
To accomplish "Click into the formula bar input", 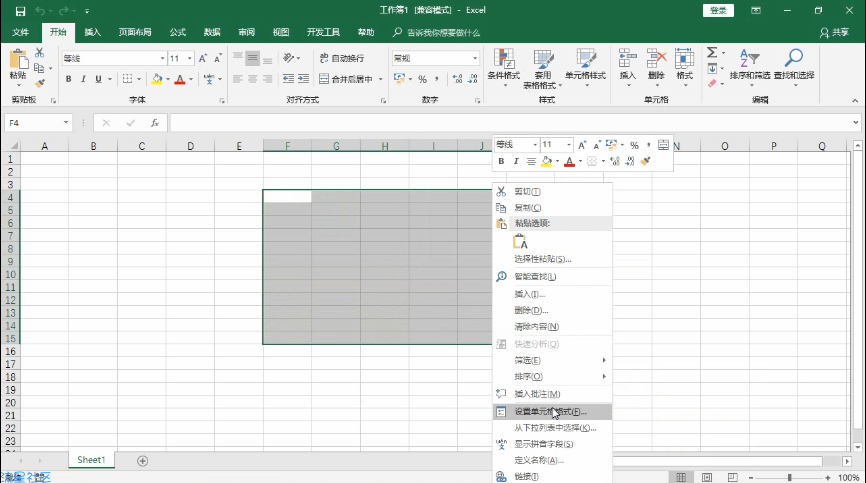I will click(511, 123).
